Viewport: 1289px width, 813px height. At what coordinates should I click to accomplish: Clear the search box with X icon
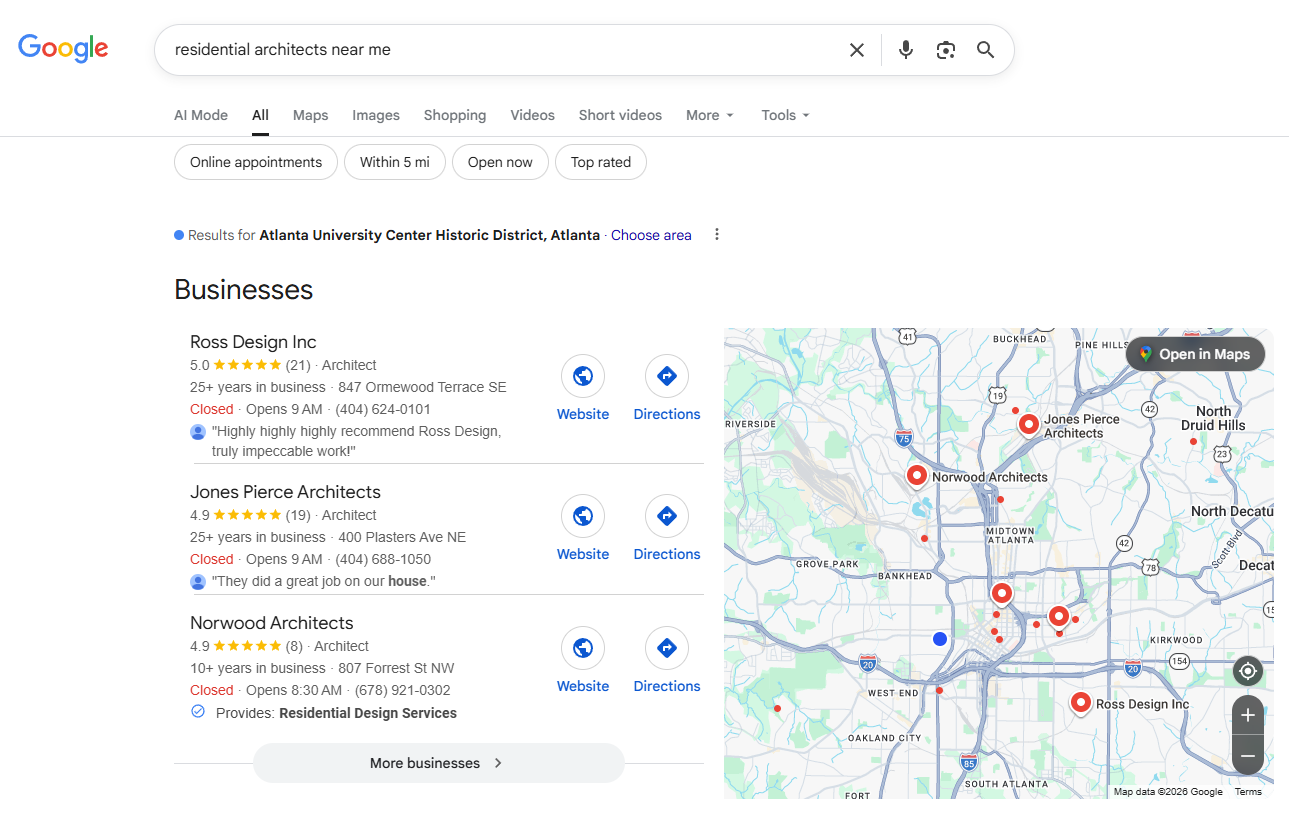coord(857,50)
